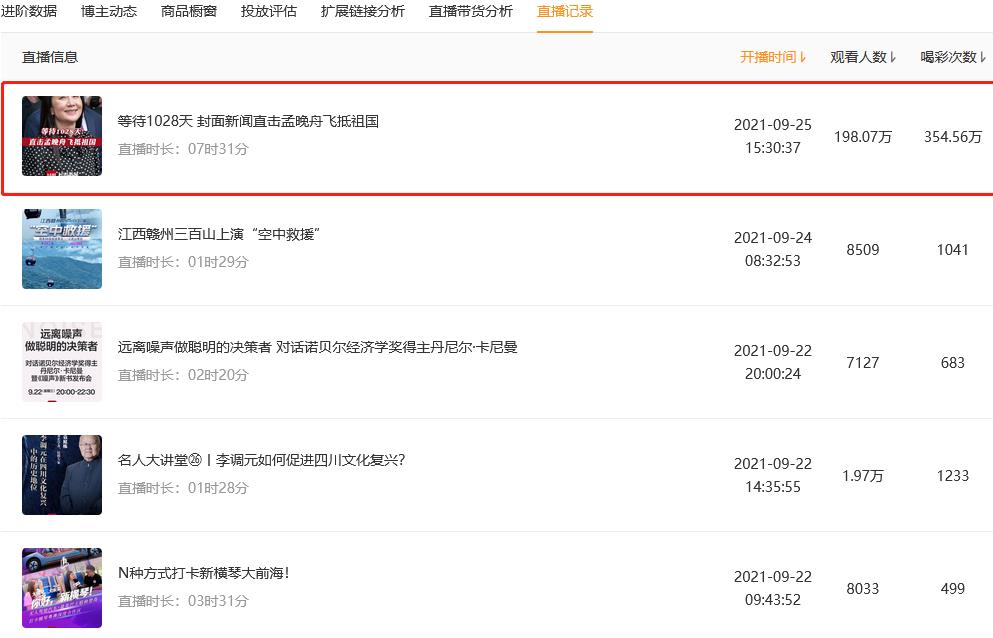The width and height of the screenshot is (993, 638).
Task: Select the 直播记录 tab
Action: 565,11
